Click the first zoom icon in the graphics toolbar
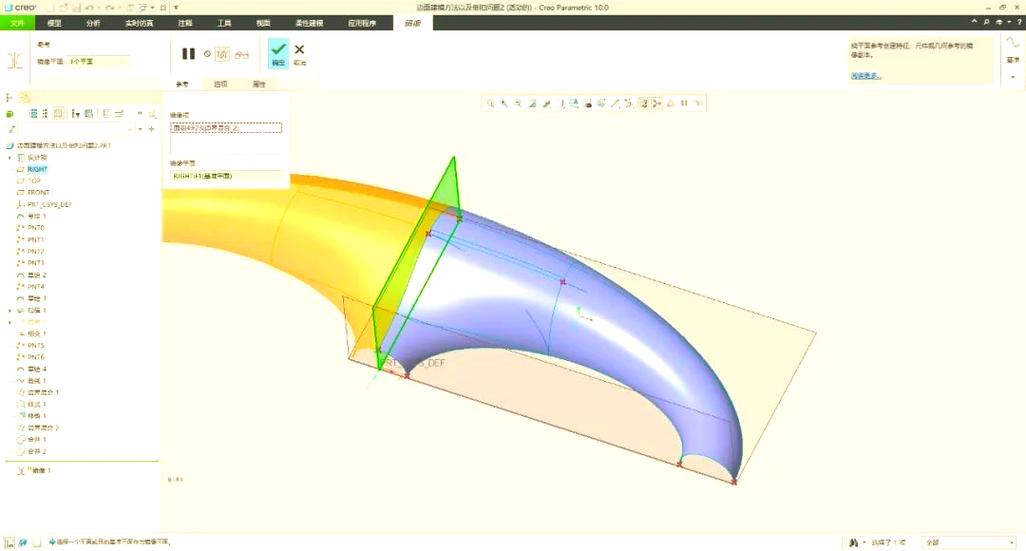Screen dimensions: 1026x551 pyautogui.click(x=490, y=103)
